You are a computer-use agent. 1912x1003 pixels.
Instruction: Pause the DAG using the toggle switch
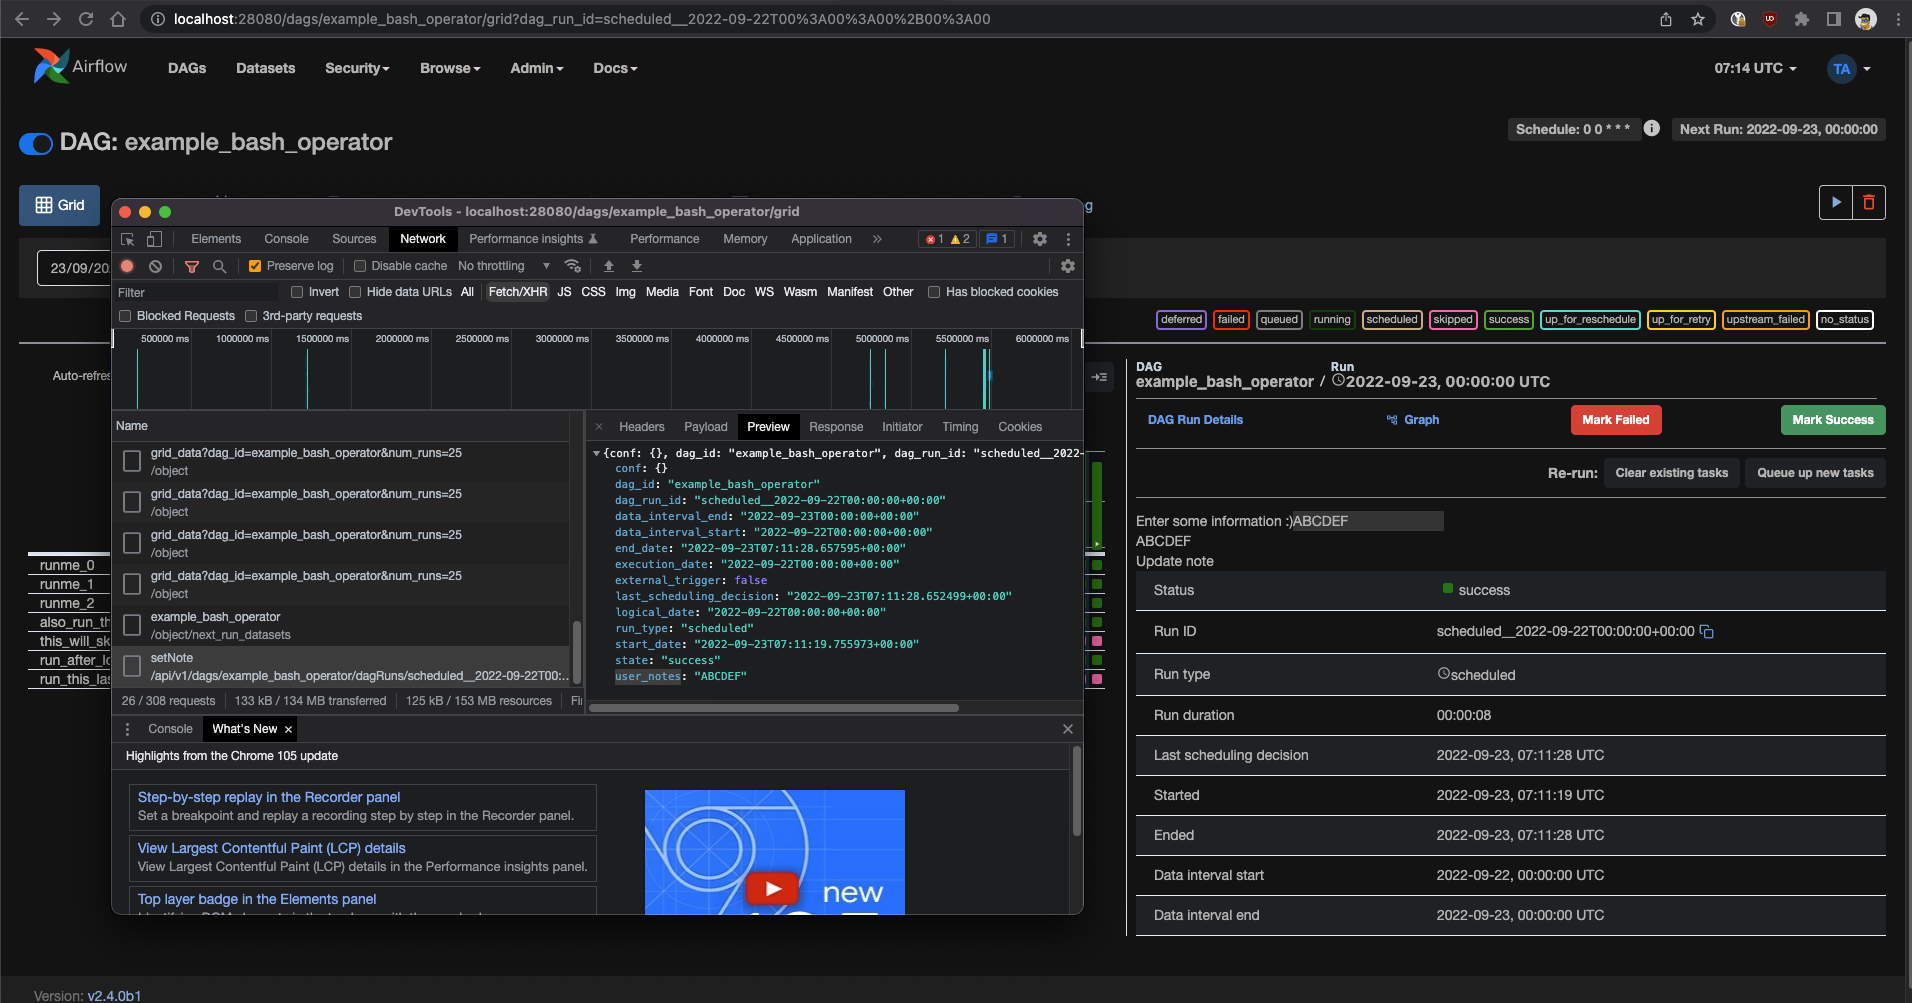[x=36, y=144]
